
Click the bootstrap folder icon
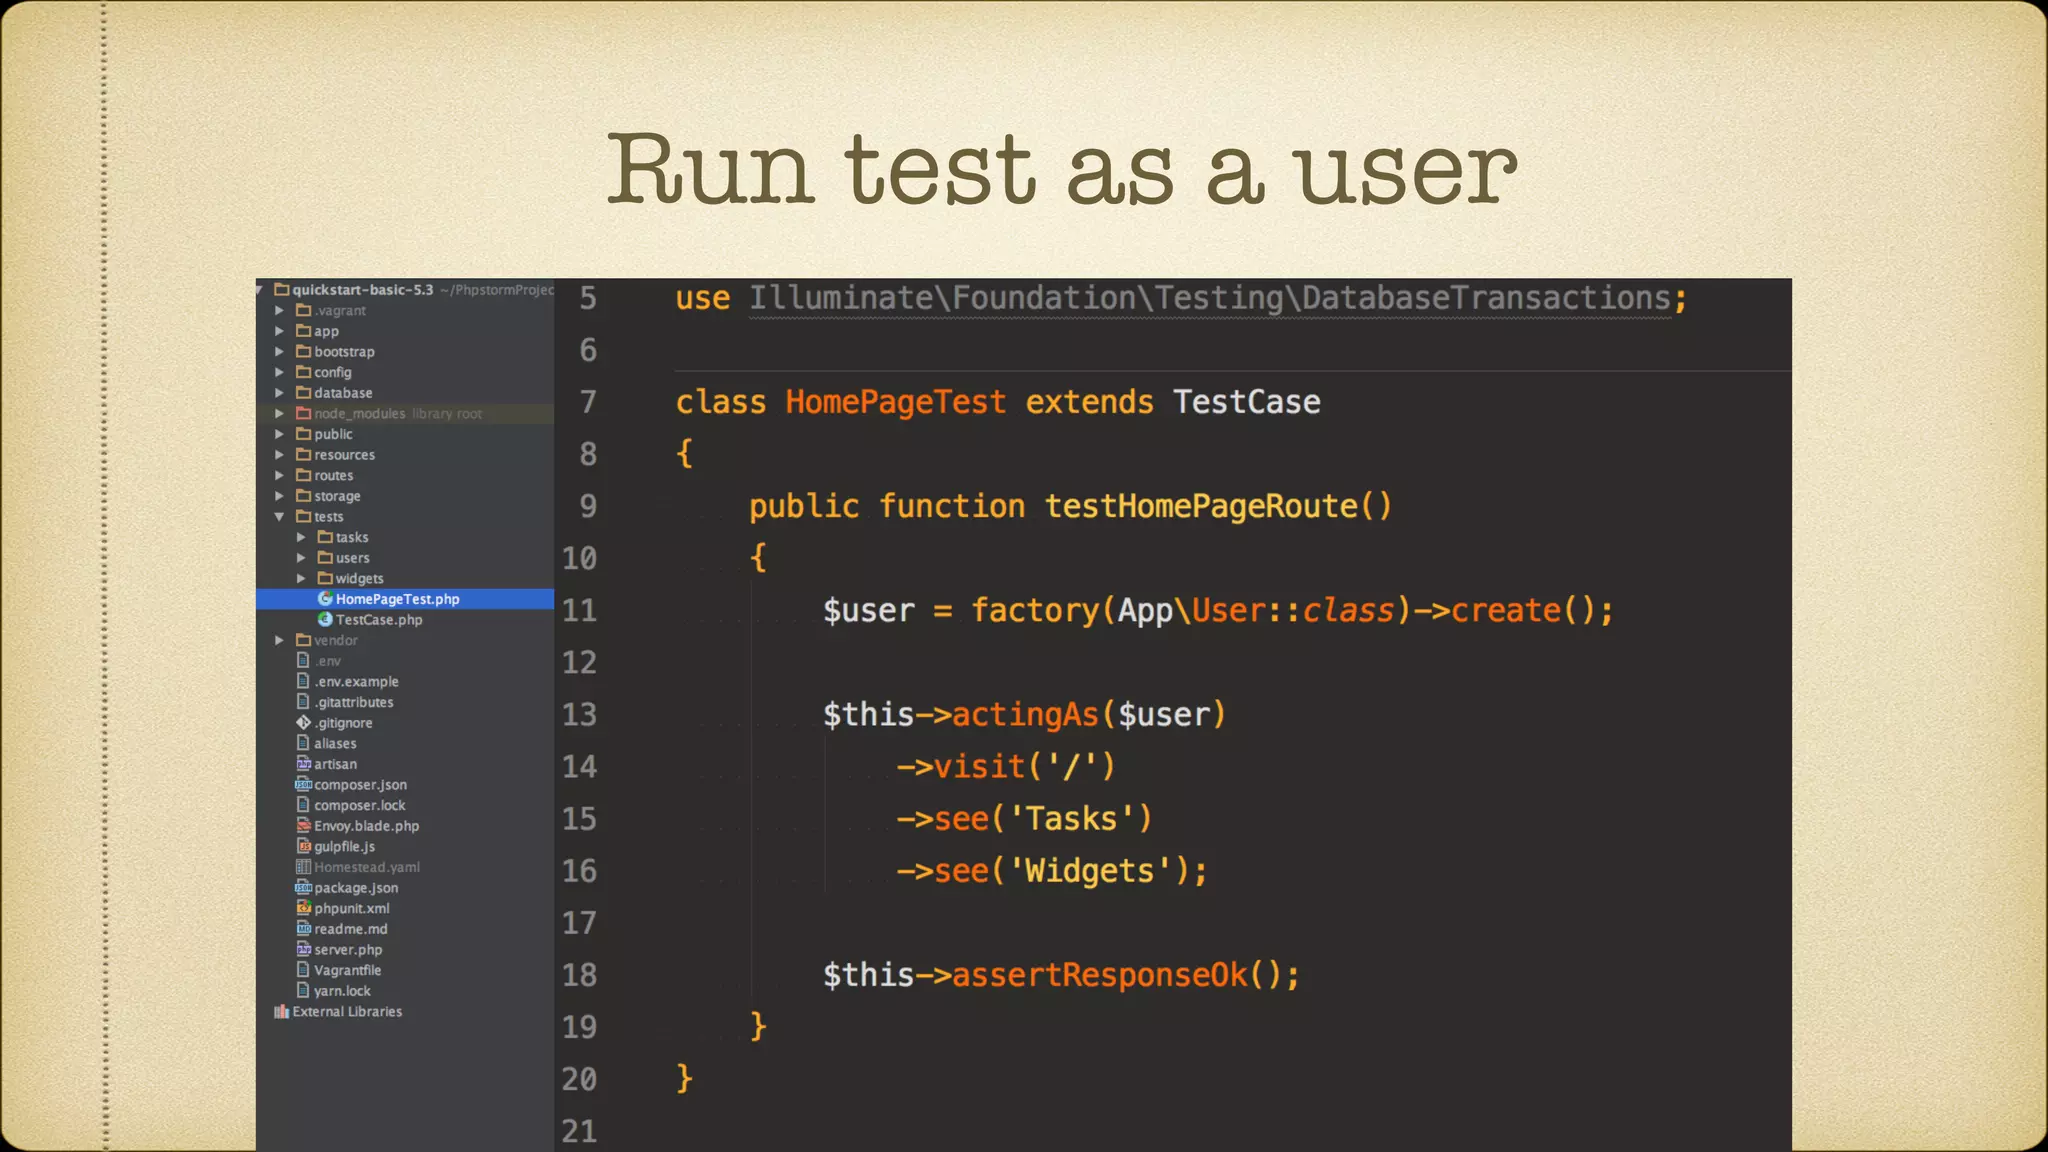(303, 351)
